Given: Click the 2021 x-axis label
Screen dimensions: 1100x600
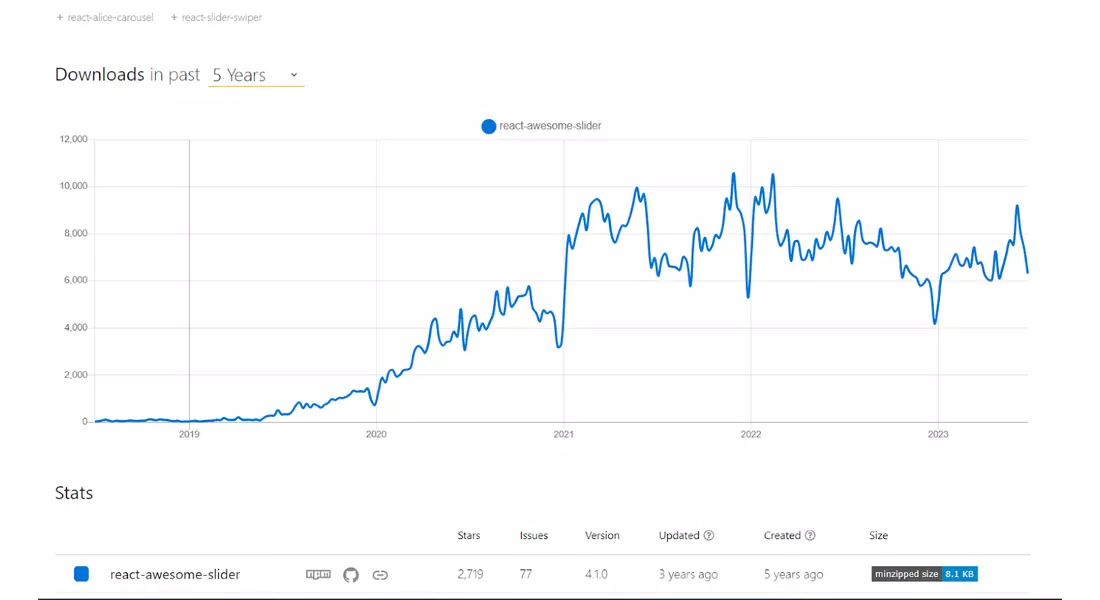Looking at the screenshot, I should click(563, 434).
